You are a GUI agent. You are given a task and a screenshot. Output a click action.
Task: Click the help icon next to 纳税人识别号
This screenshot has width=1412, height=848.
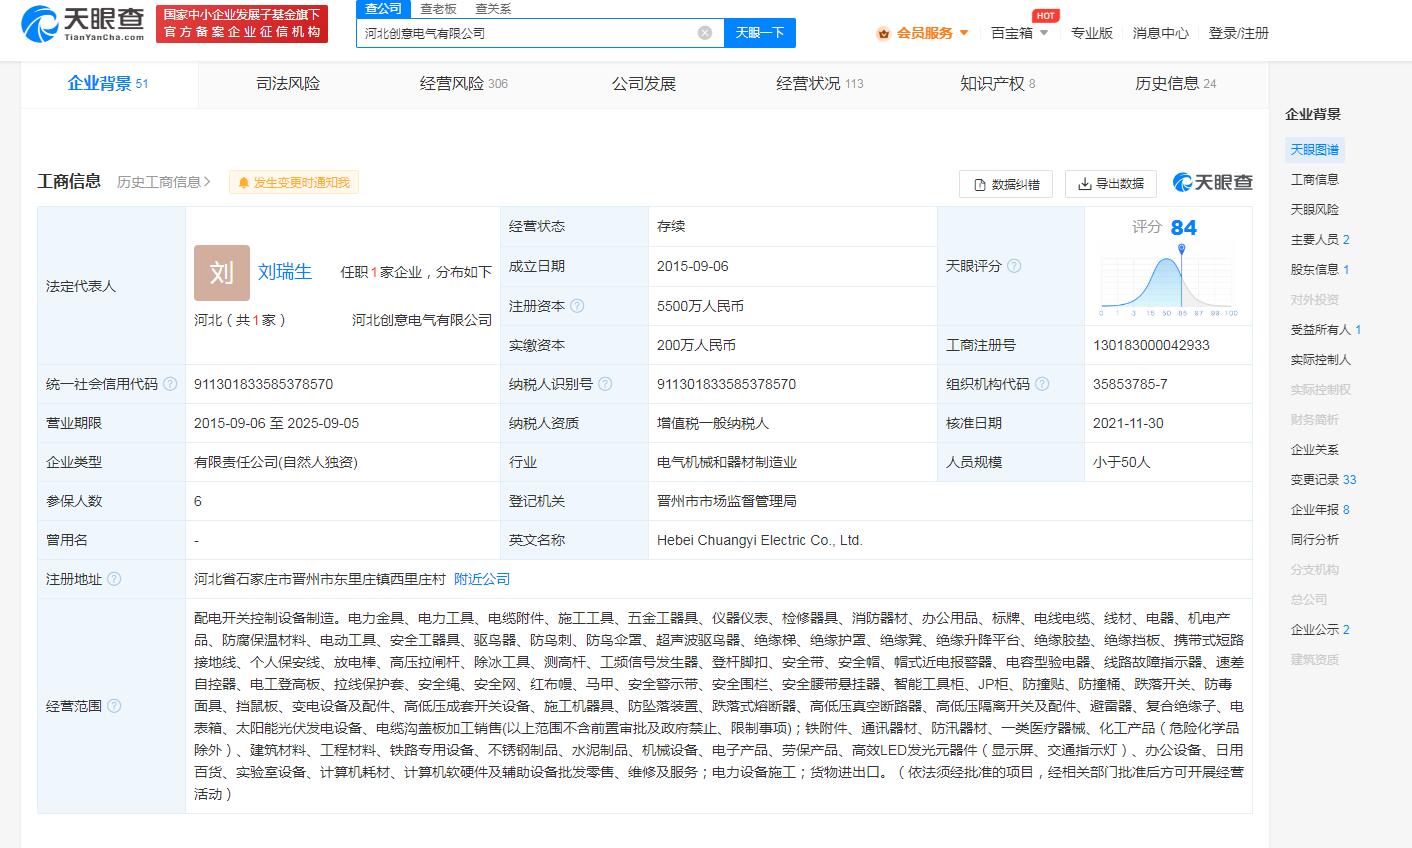coord(605,384)
